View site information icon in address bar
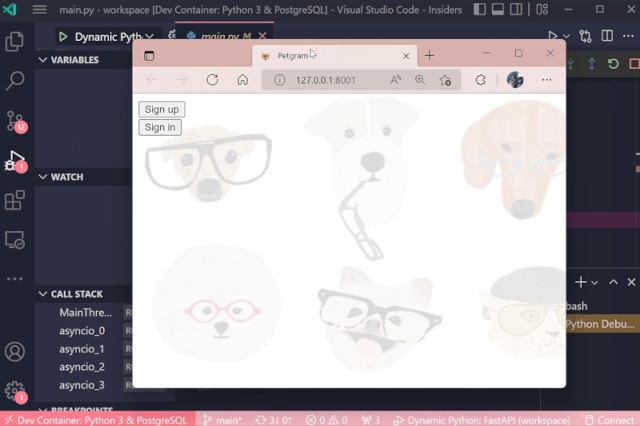640x426 pixels. pos(280,80)
